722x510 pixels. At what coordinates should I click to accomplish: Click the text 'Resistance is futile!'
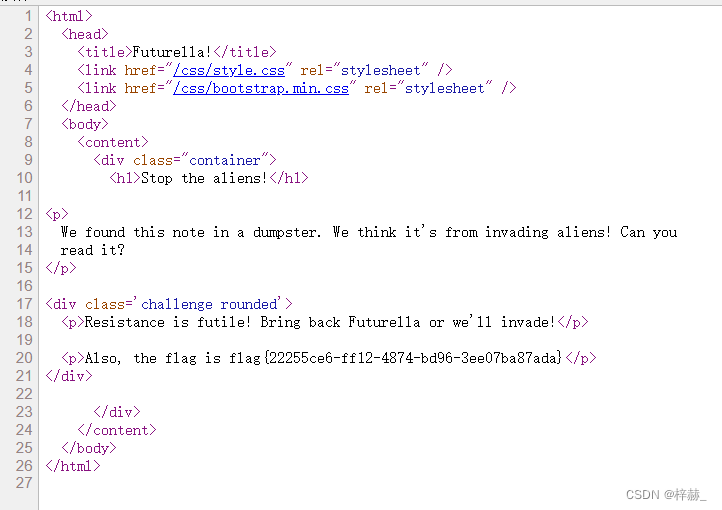[168, 322]
